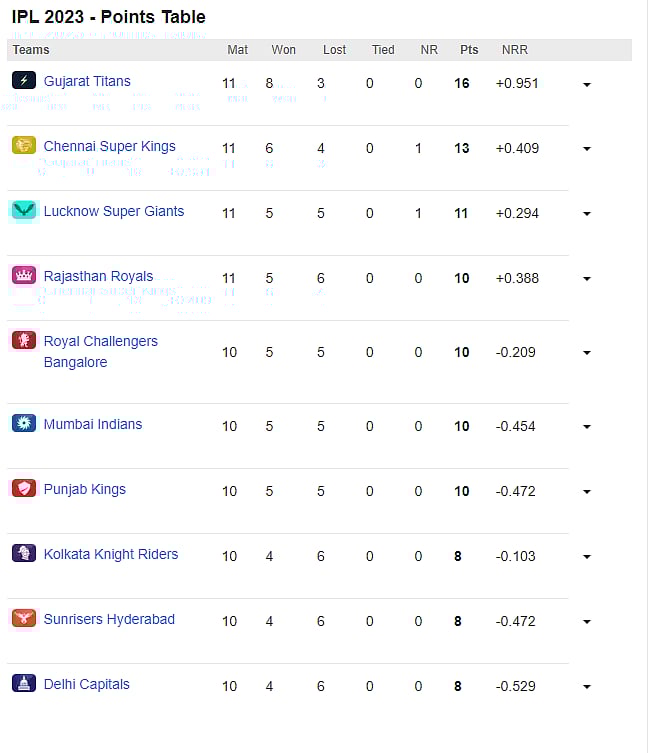Expand the Delhi Capitals row arrow
649x753 pixels.
pos(587,688)
